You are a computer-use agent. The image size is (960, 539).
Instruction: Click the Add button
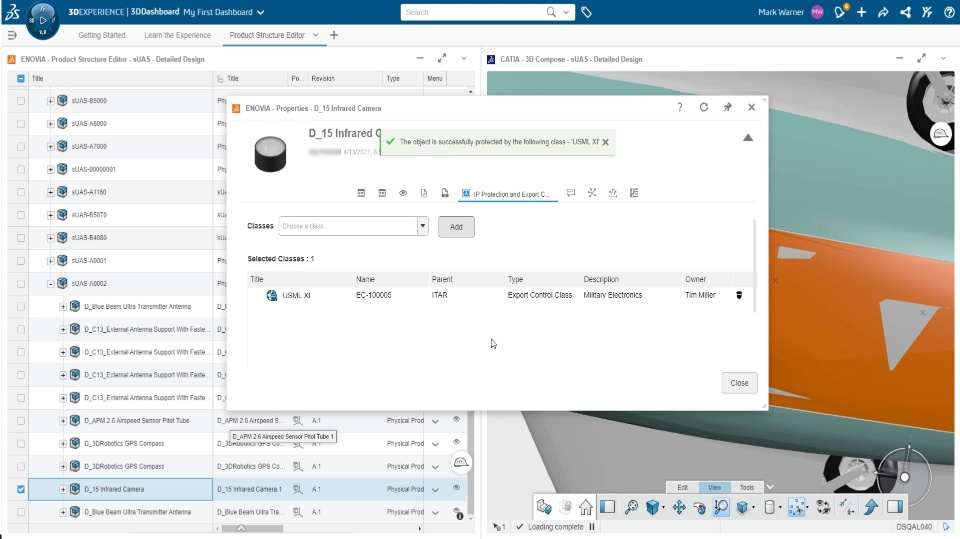pos(456,227)
